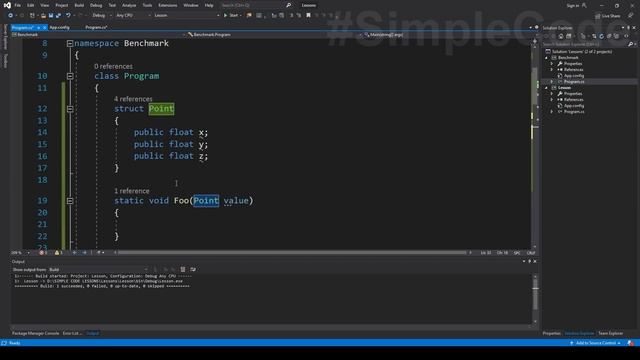
Task: Expand Properties under Benchmark project
Action: click(x=551, y=64)
